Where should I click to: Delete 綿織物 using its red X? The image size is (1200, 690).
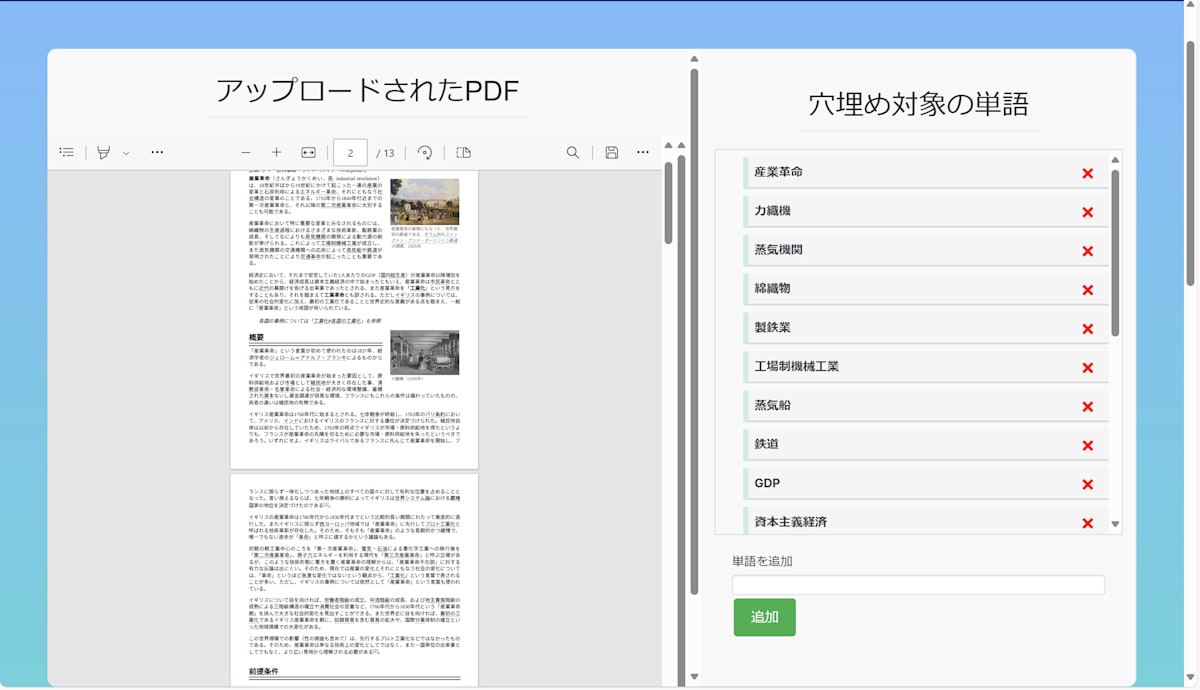[x=1088, y=291]
